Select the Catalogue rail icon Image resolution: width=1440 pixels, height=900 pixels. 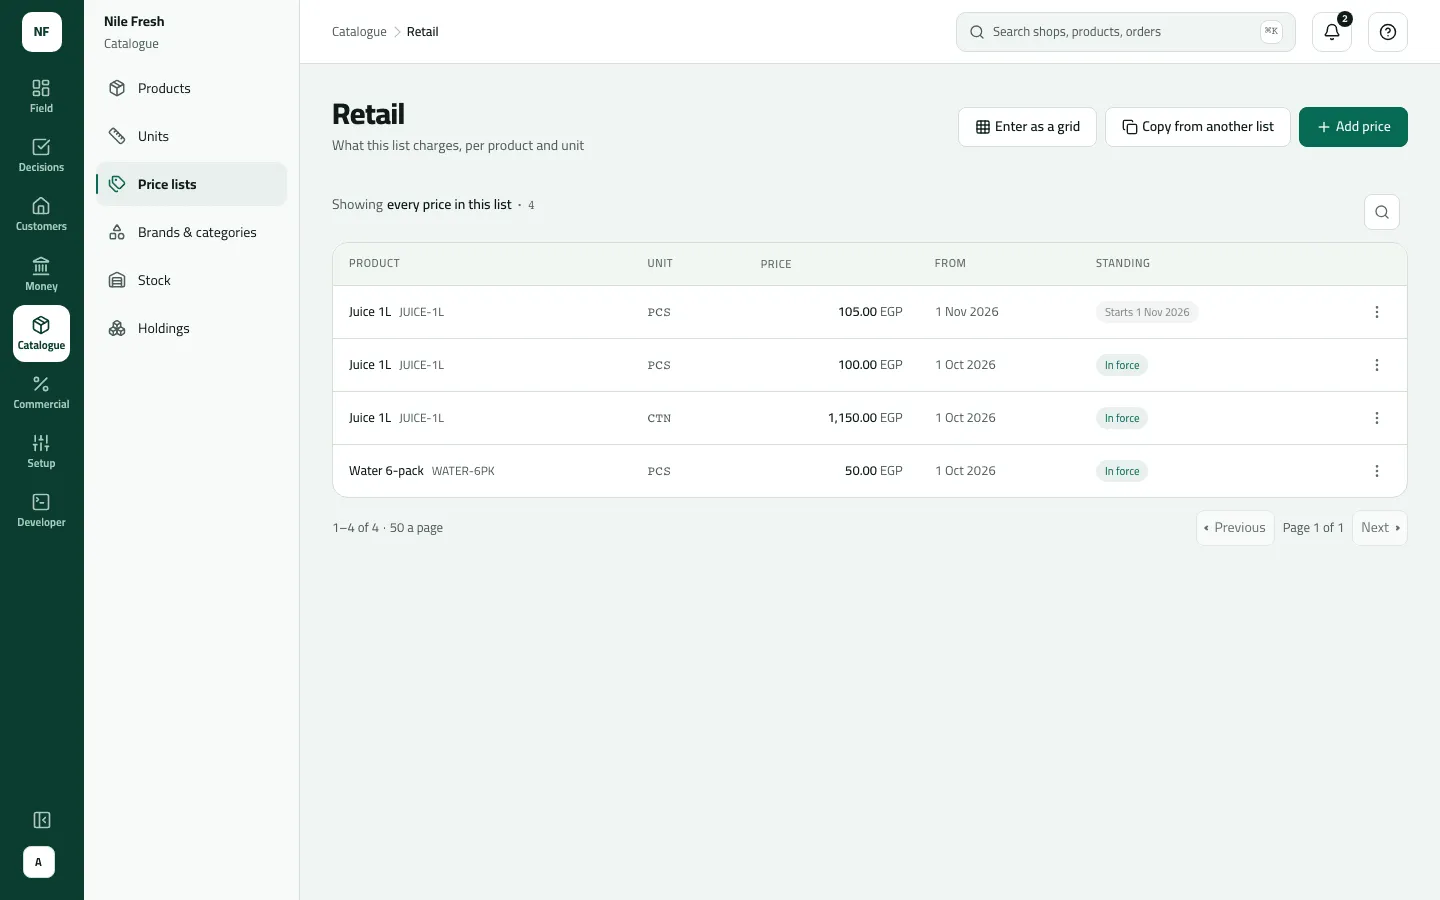(x=41, y=333)
